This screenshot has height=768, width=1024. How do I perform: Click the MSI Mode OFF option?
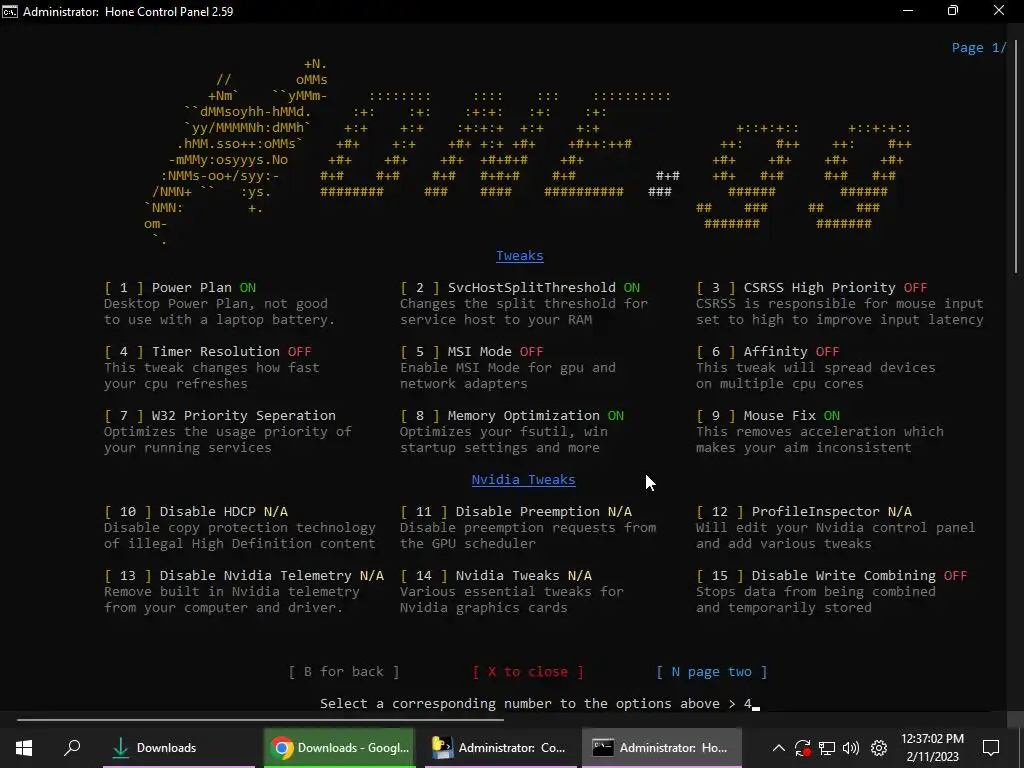tap(472, 351)
